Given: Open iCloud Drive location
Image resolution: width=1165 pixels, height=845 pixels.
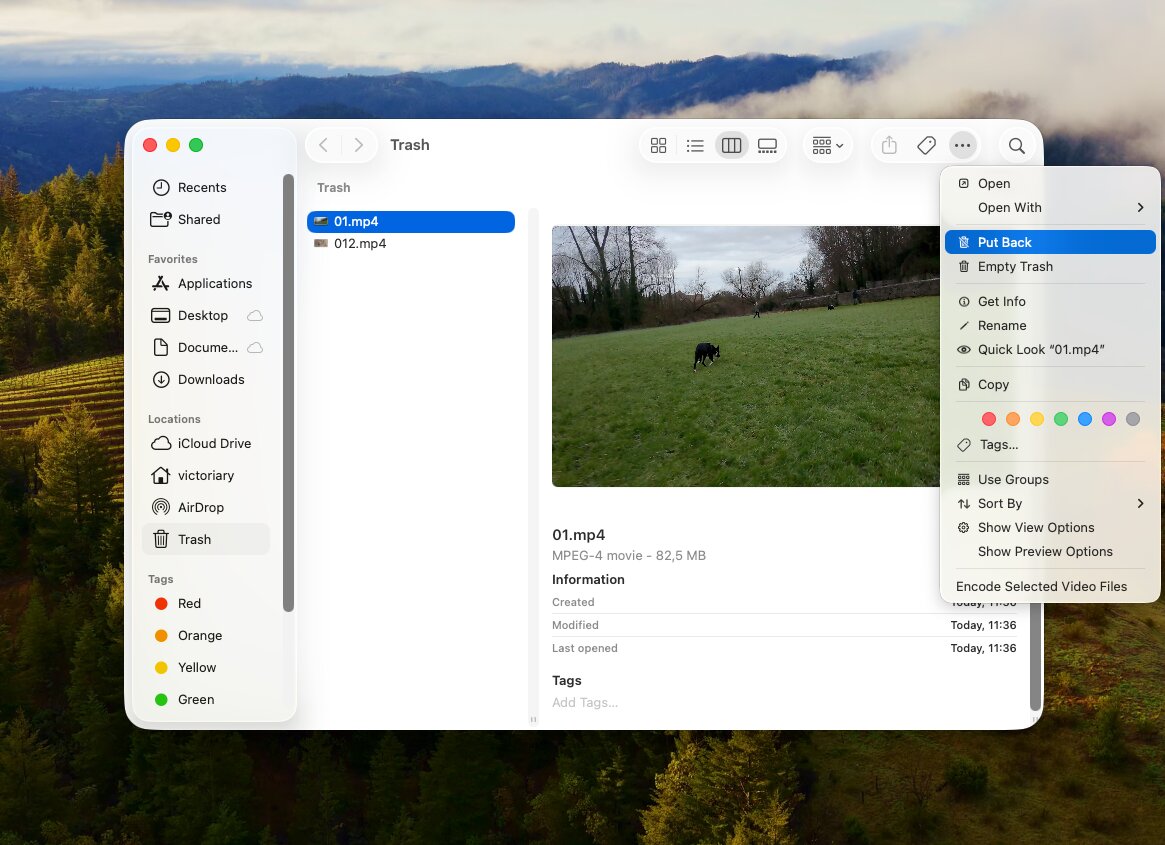Looking at the screenshot, I should click(x=205, y=443).
